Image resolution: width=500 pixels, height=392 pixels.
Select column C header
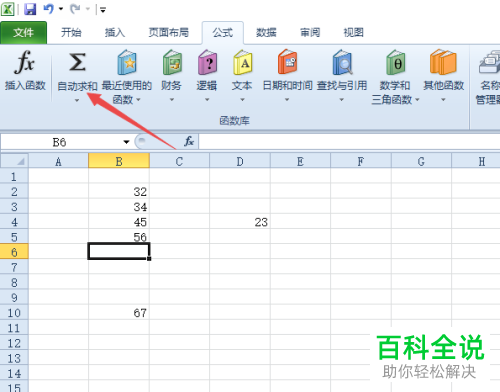179,161
